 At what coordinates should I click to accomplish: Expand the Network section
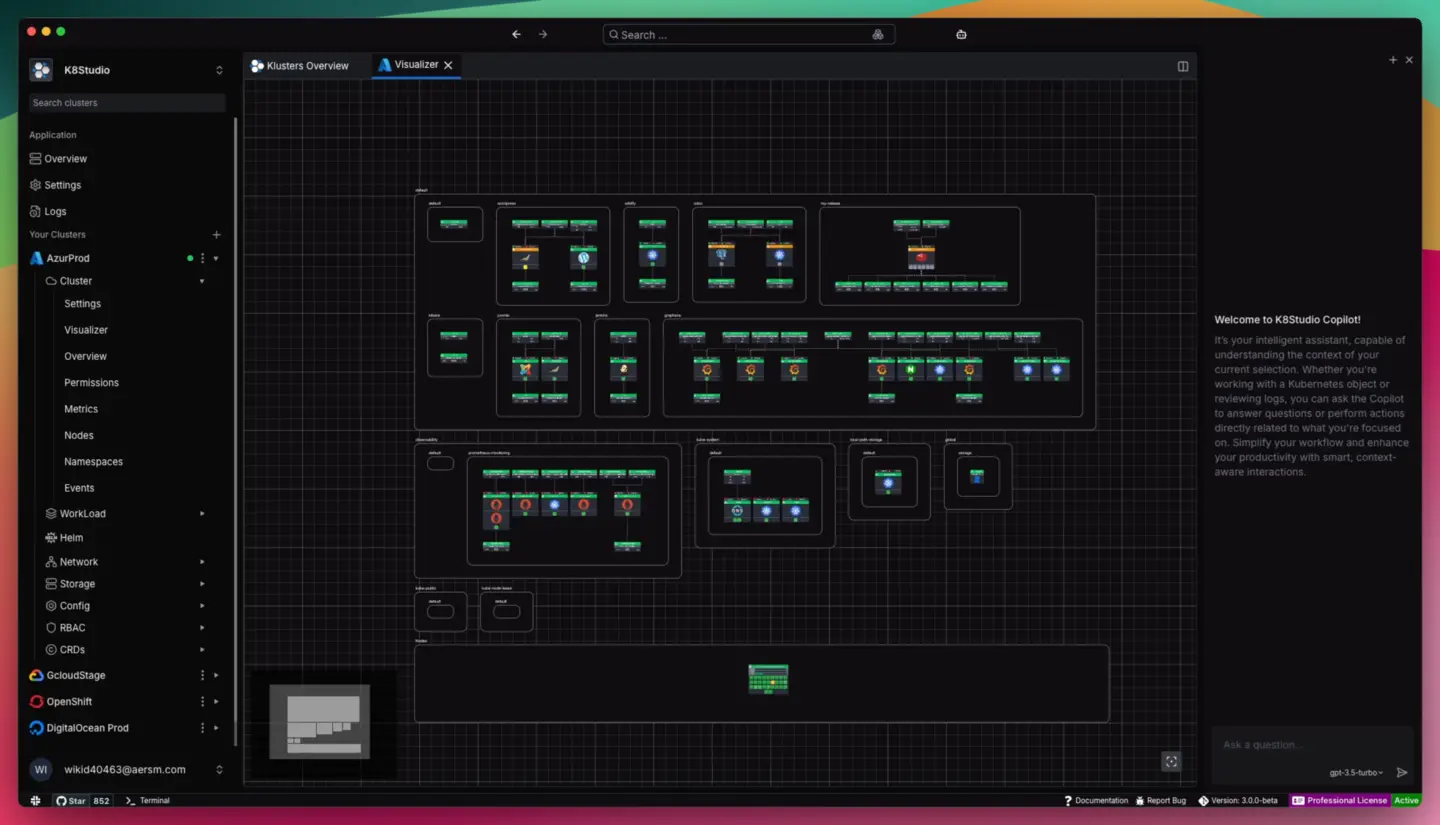pos(202,562)
